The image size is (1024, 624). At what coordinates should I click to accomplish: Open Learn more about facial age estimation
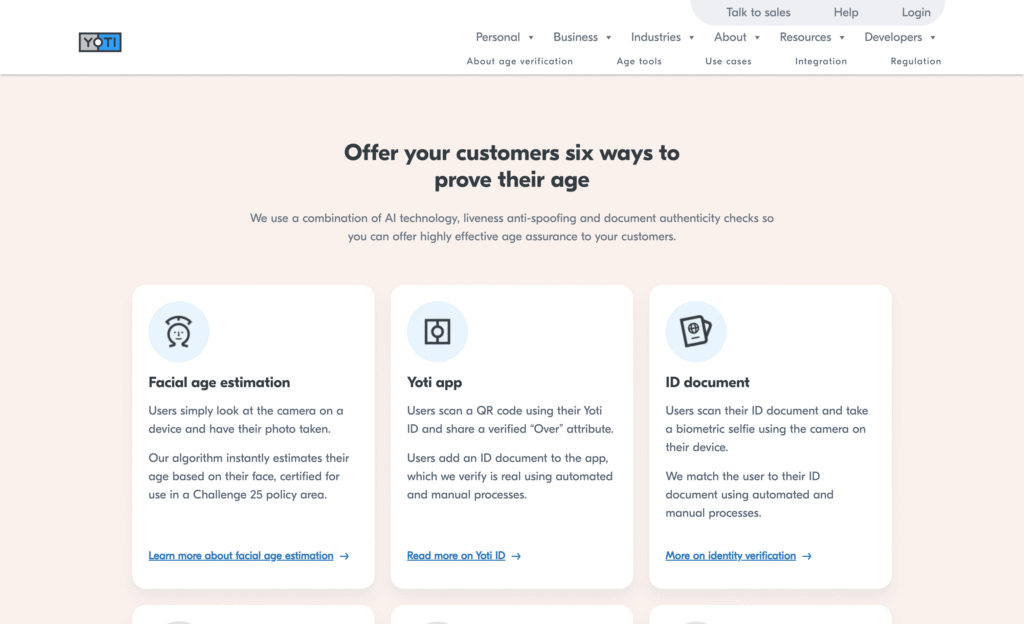(x=241, y=556)
